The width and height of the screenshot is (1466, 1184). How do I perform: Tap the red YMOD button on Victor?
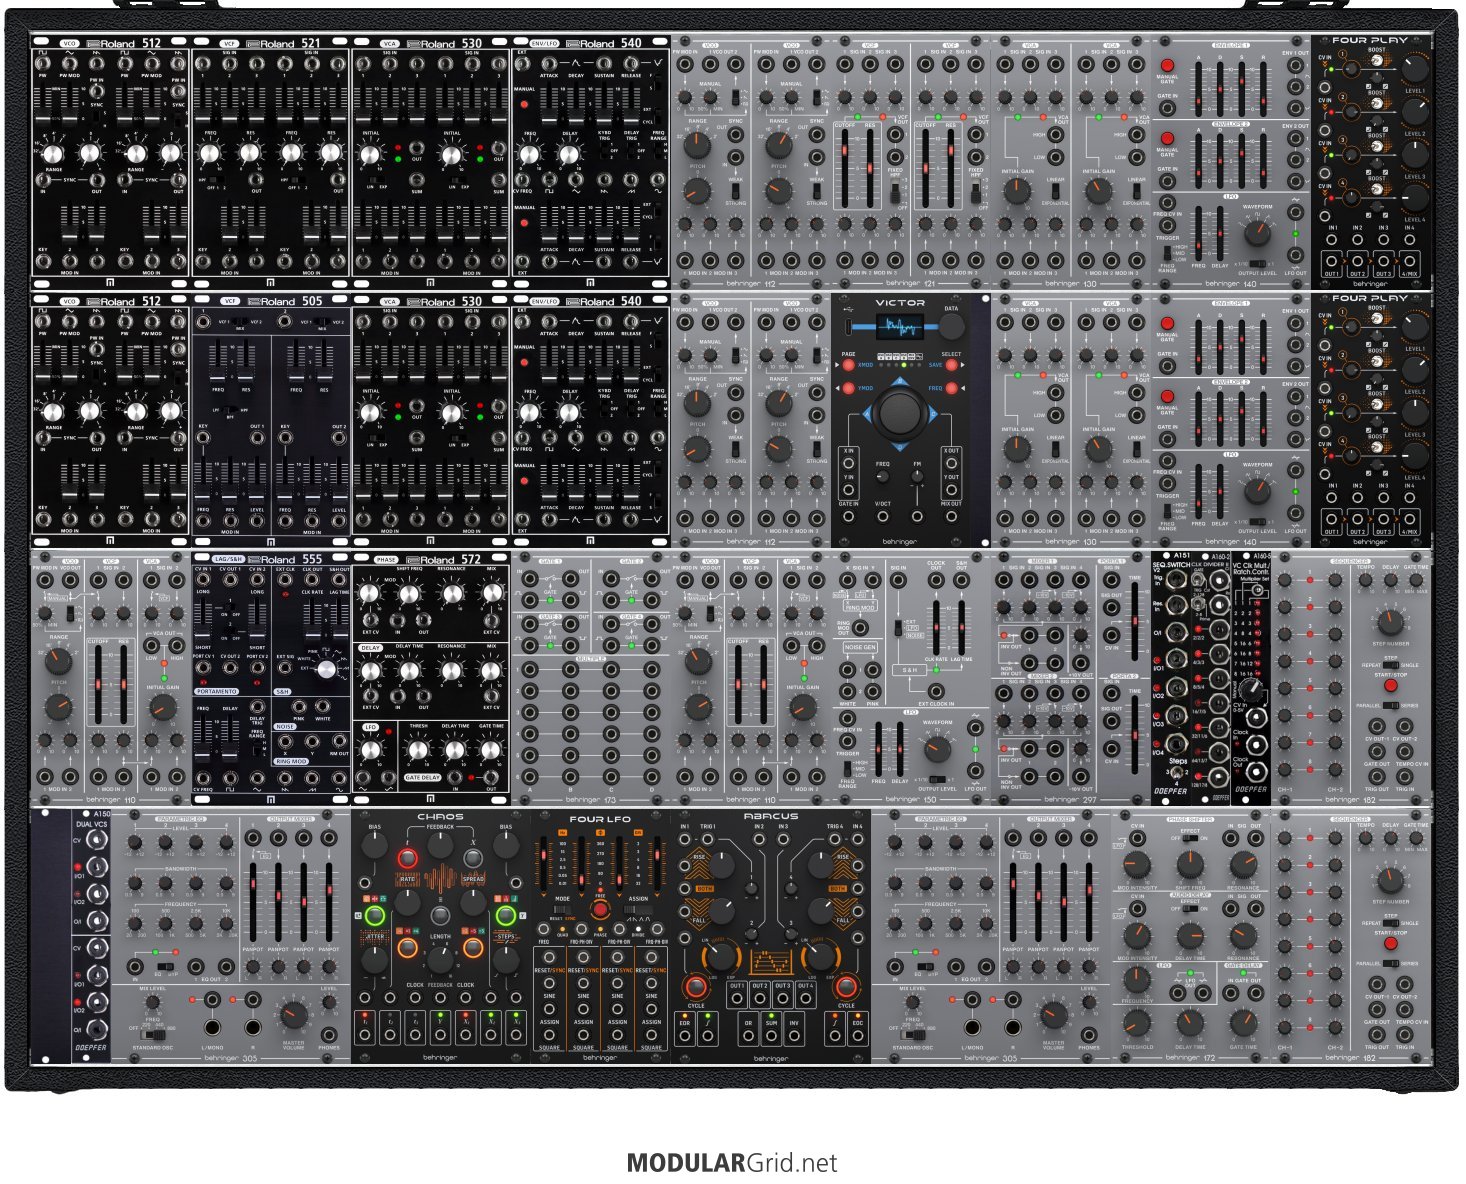tap(849, 388)
